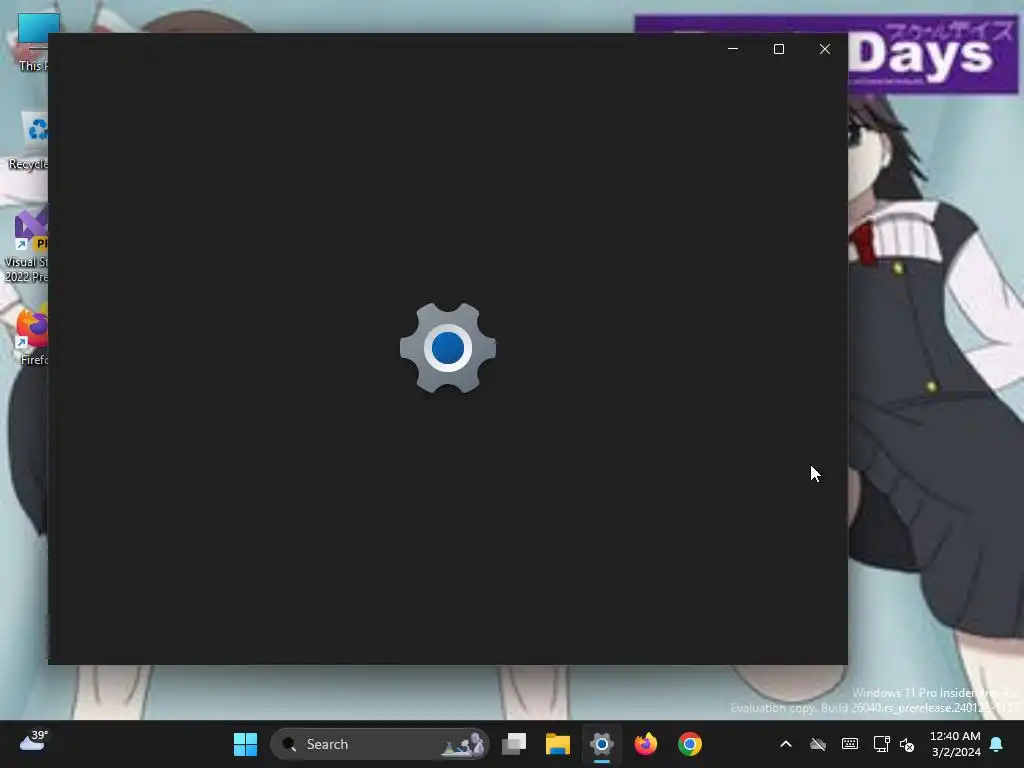The height and width of the screenshot is (768, 1024).
Task: Click the taskbar Search box
Action: click(x=379, y=744)
